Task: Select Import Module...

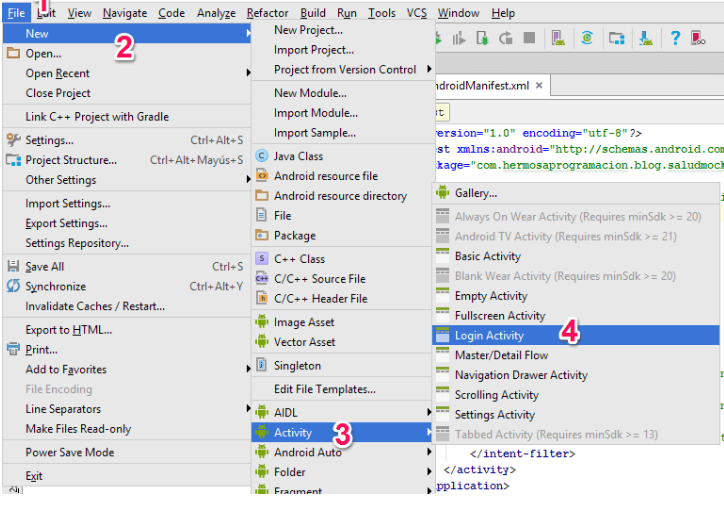Action: [x=343, y=113]
